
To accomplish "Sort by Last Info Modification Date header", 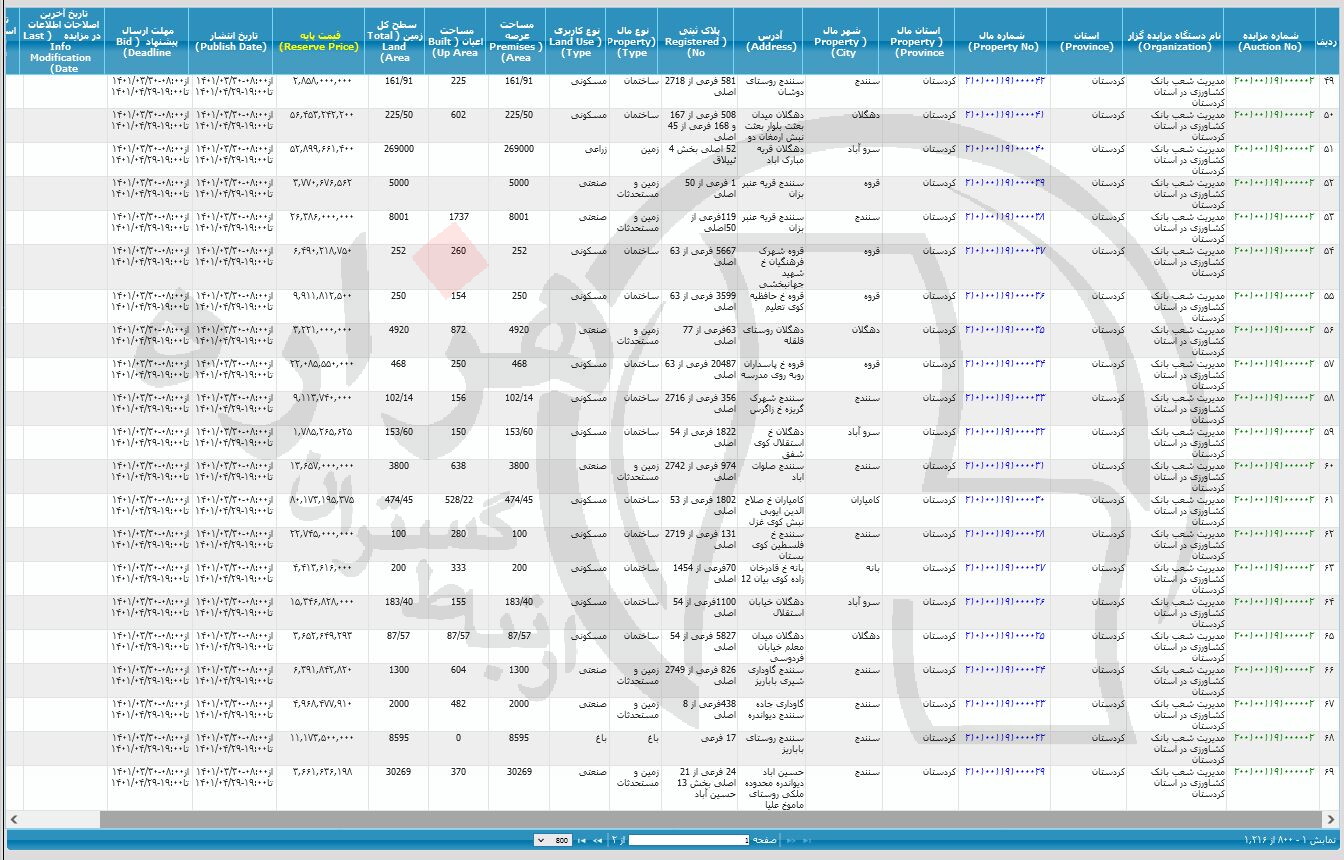I will (x=64, y=40).
